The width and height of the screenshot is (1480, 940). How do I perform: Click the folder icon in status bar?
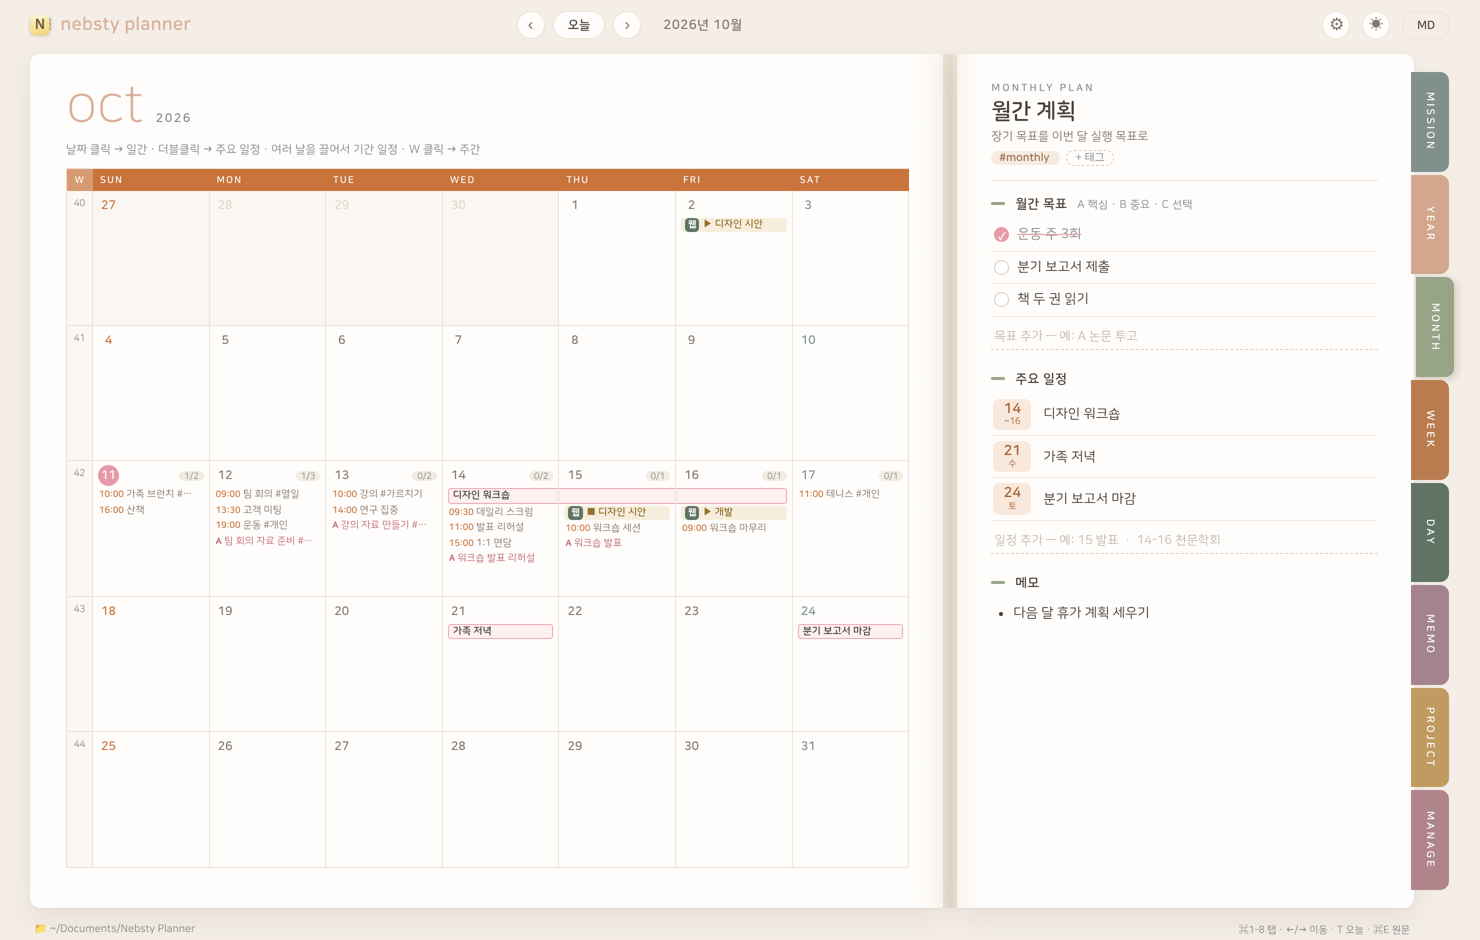point(40,928)
